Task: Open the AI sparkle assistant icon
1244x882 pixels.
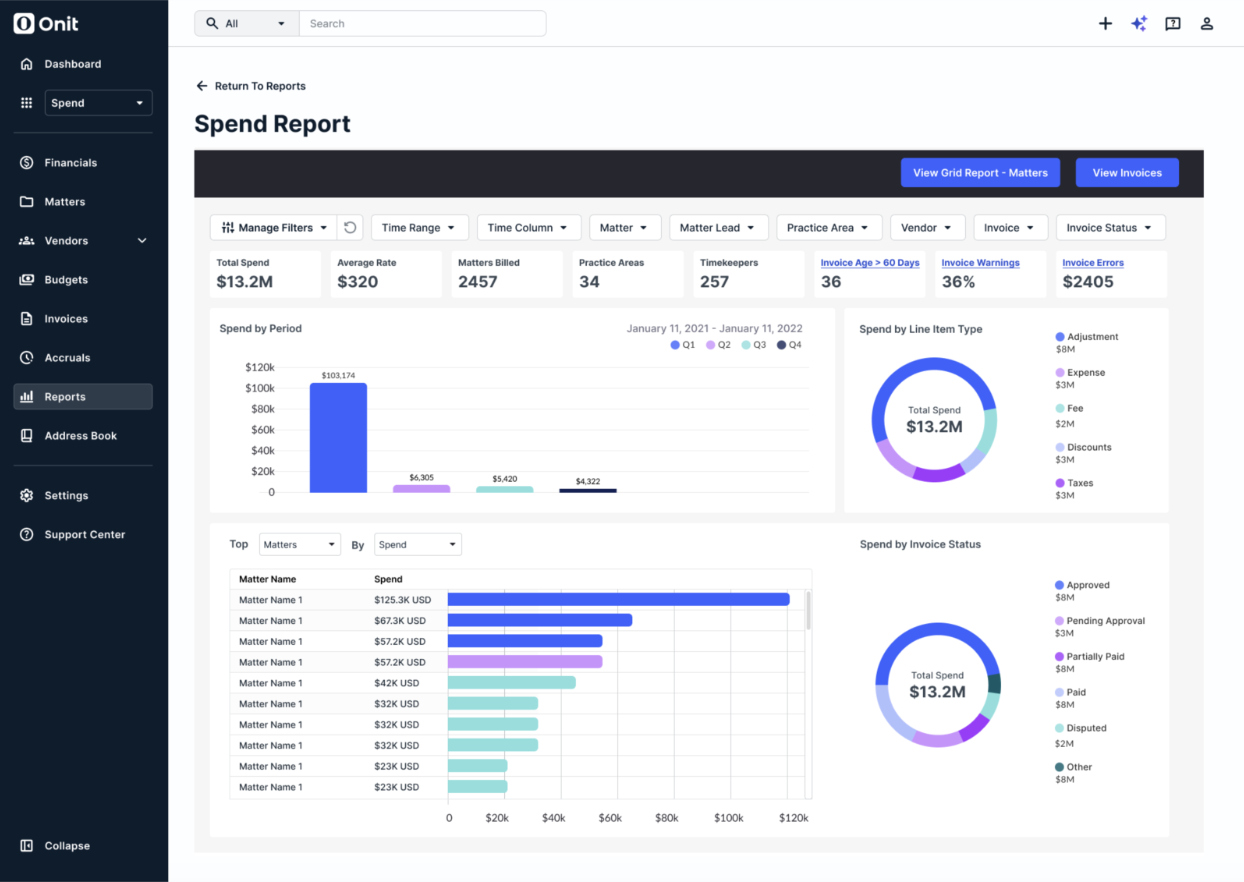Action: point(1139,24)
